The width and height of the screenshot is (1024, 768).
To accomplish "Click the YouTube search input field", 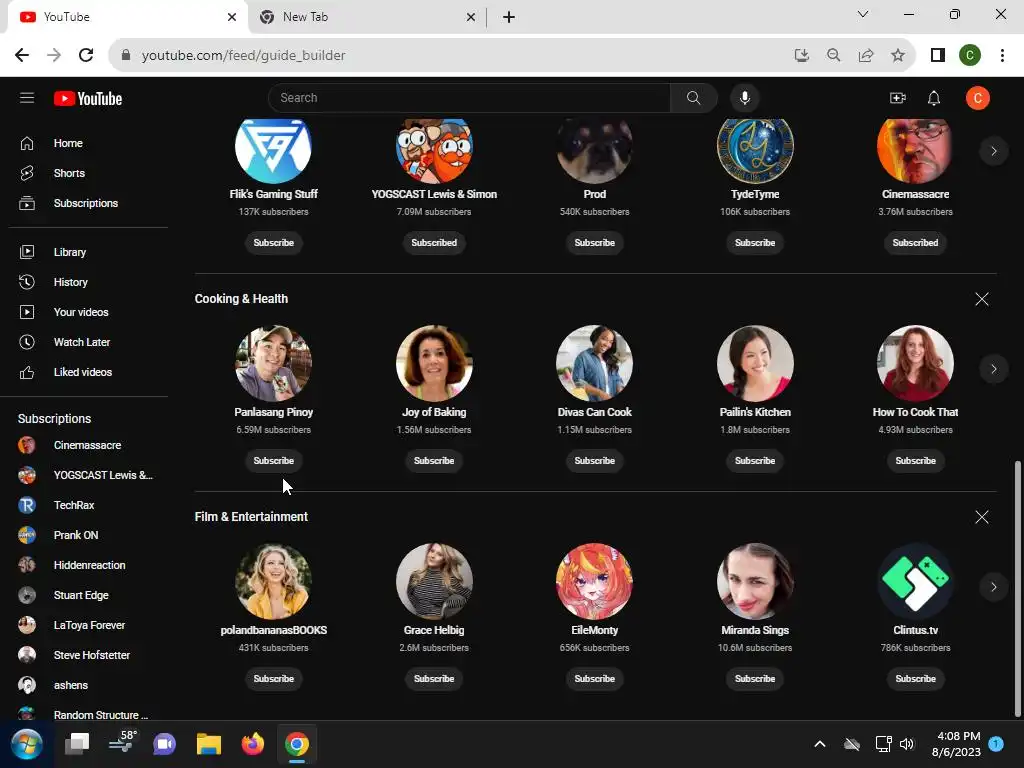I will [x=470, y=98].
